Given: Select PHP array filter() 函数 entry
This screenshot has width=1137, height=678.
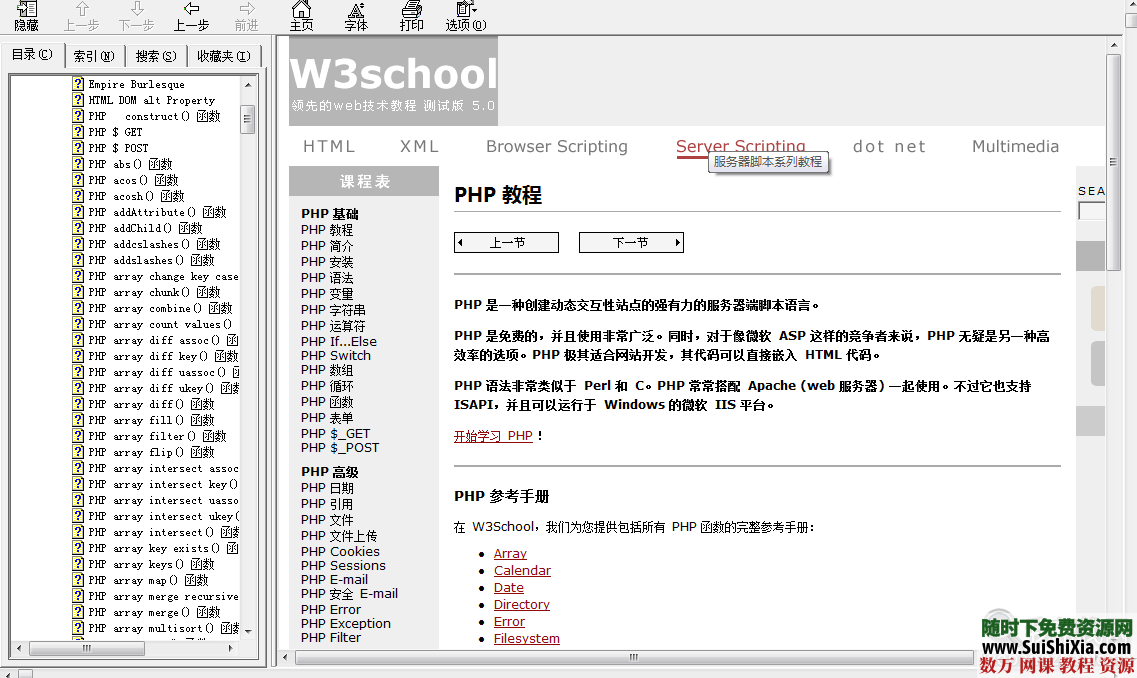Looking at the screenshot, I should click(157, 436).
